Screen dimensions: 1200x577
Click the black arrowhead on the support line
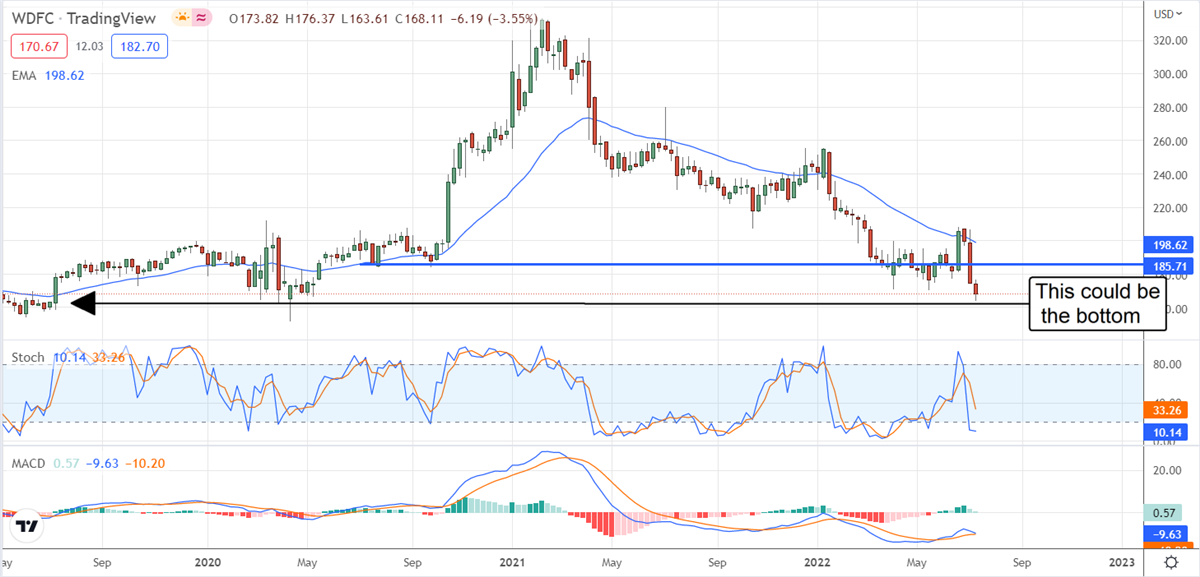pyautogui.click(x=78, y=304)
